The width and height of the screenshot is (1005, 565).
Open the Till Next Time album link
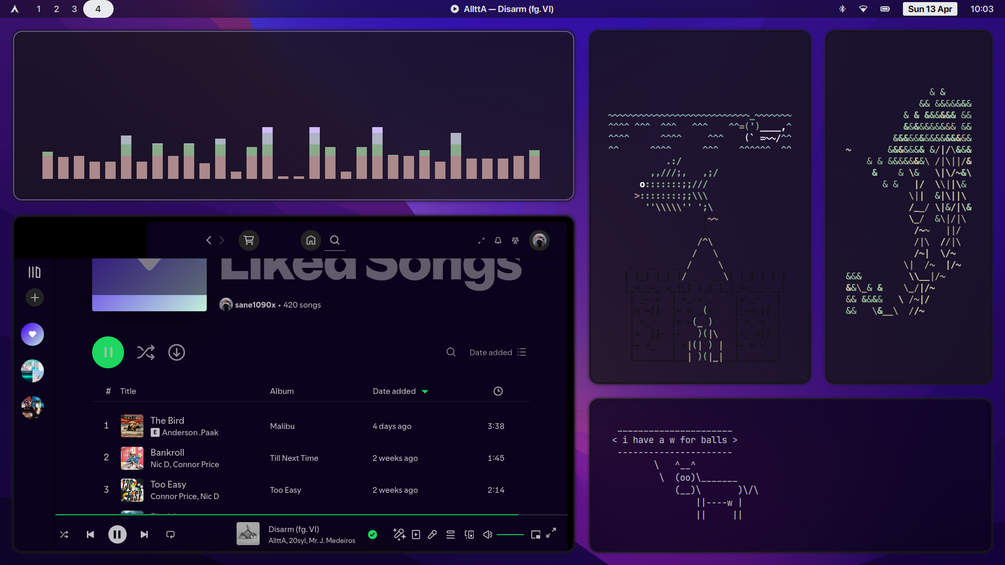tap(294, 458)
